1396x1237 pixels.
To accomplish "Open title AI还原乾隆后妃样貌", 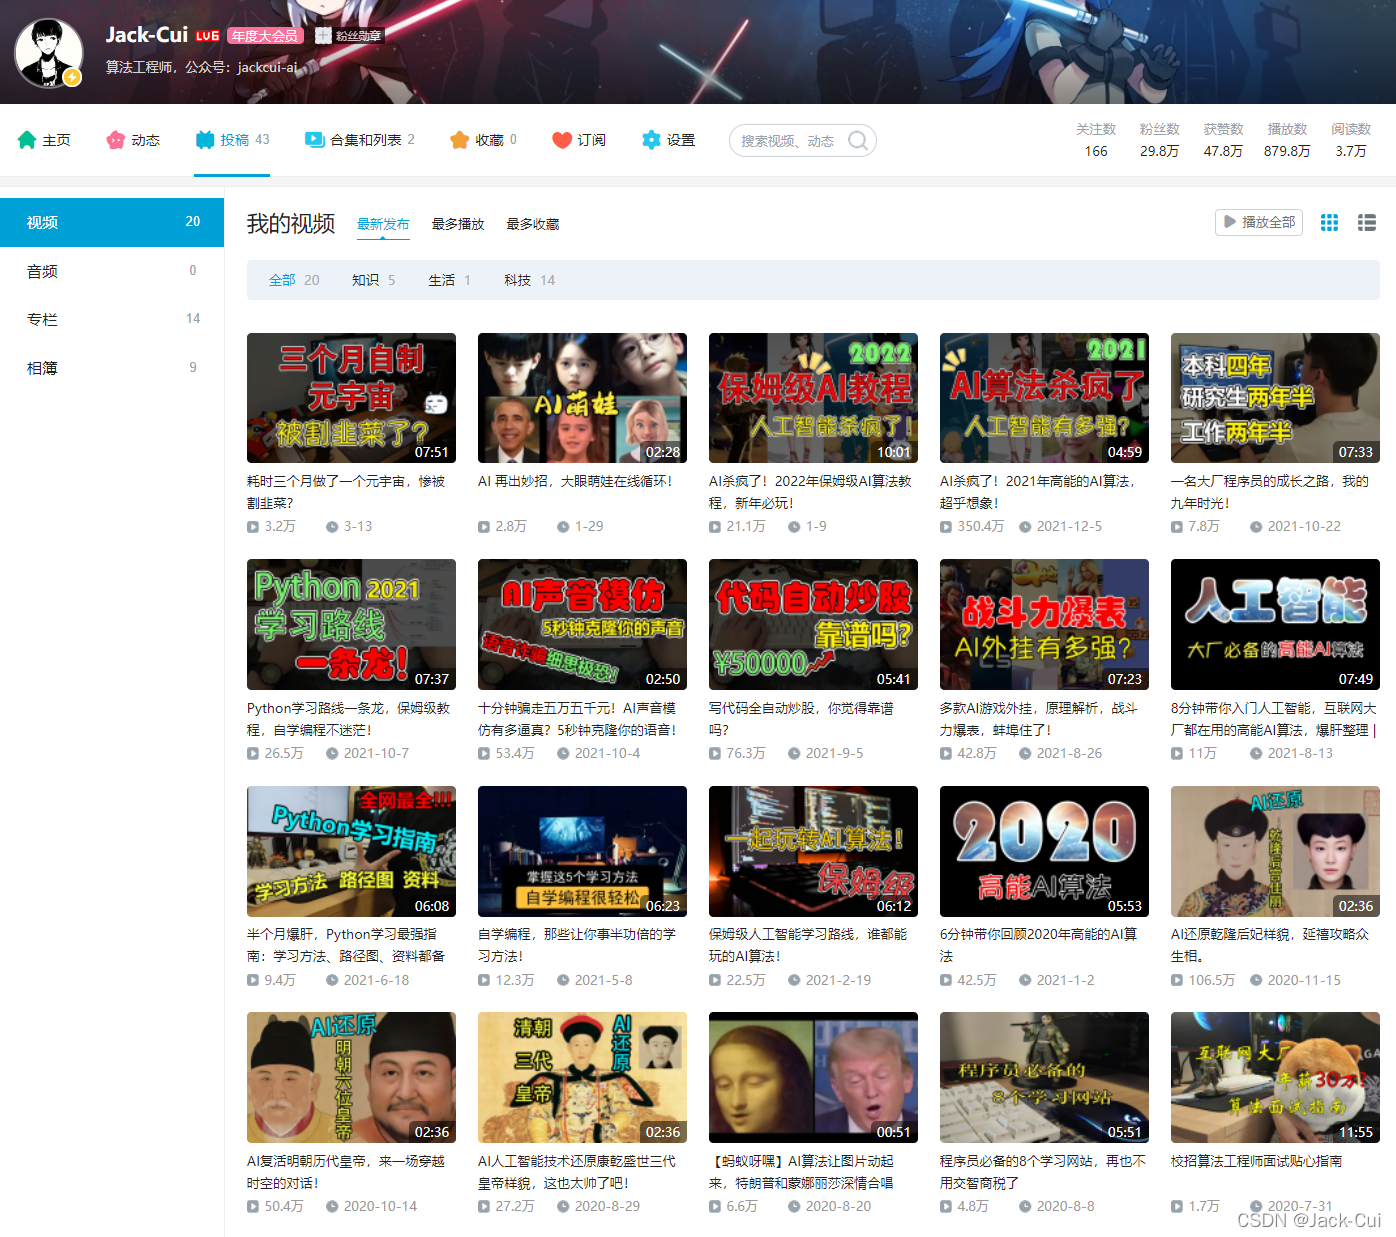I will pyautogui.click(x=1270, y=945).
